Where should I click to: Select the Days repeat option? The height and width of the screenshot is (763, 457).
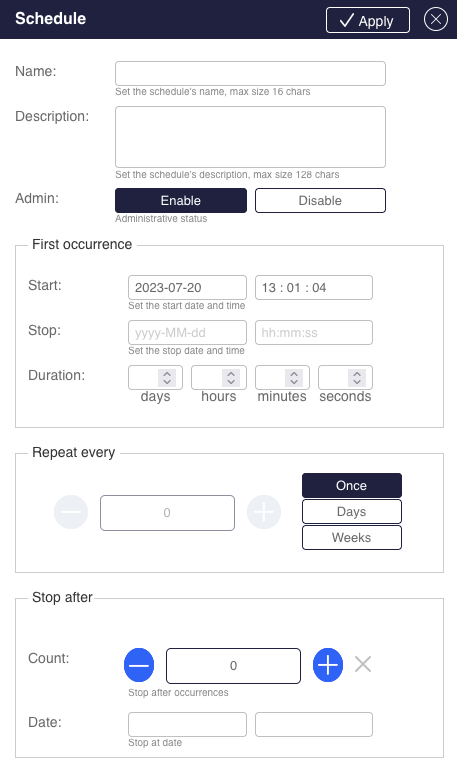pyautogui.click(x=352, y=511)
